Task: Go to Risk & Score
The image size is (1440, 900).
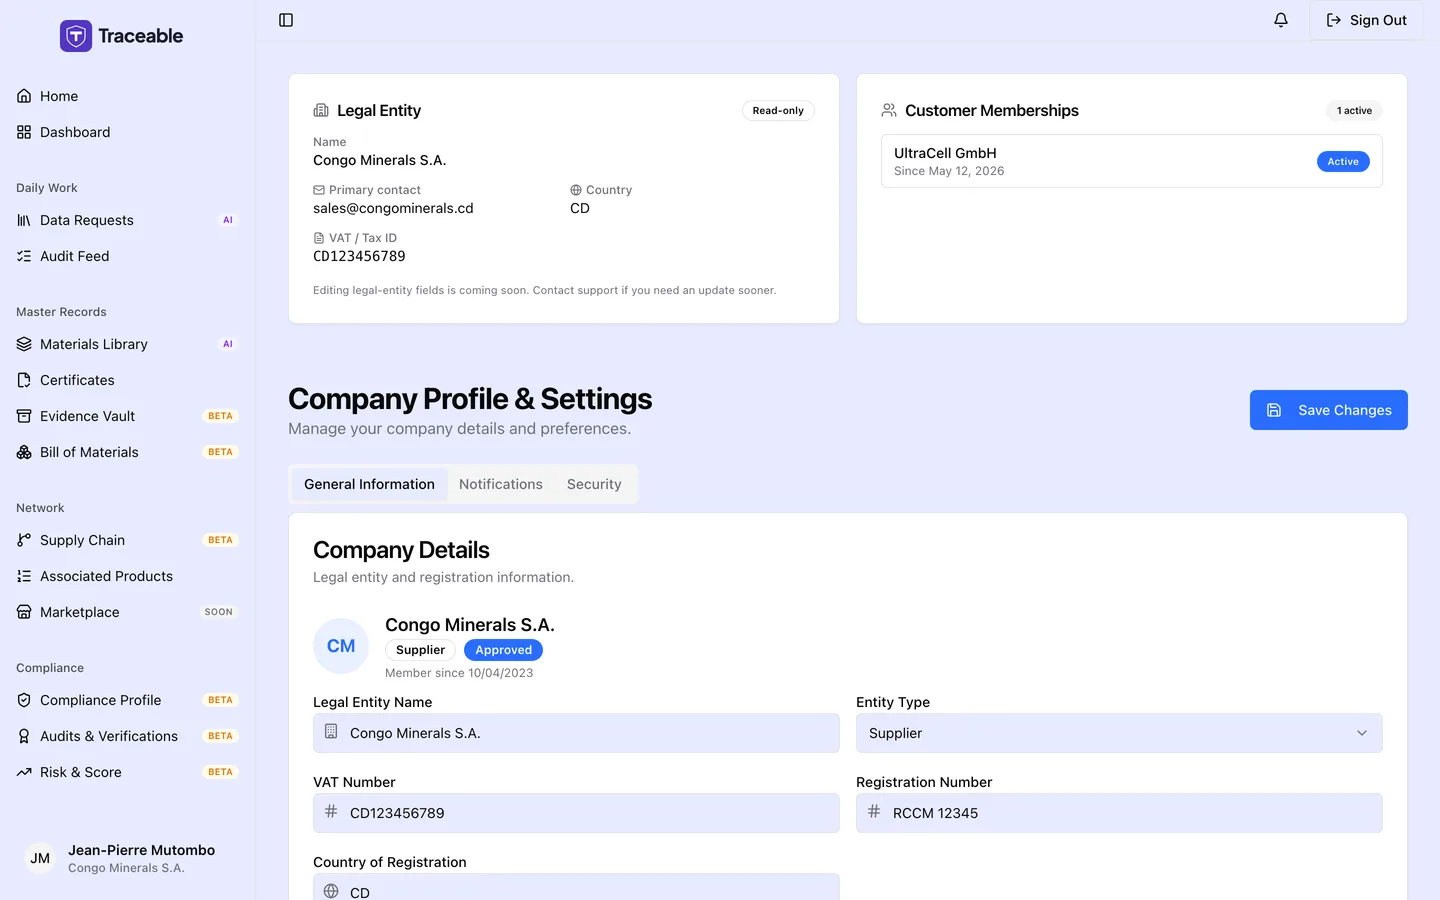Action: tap(127, 772)
